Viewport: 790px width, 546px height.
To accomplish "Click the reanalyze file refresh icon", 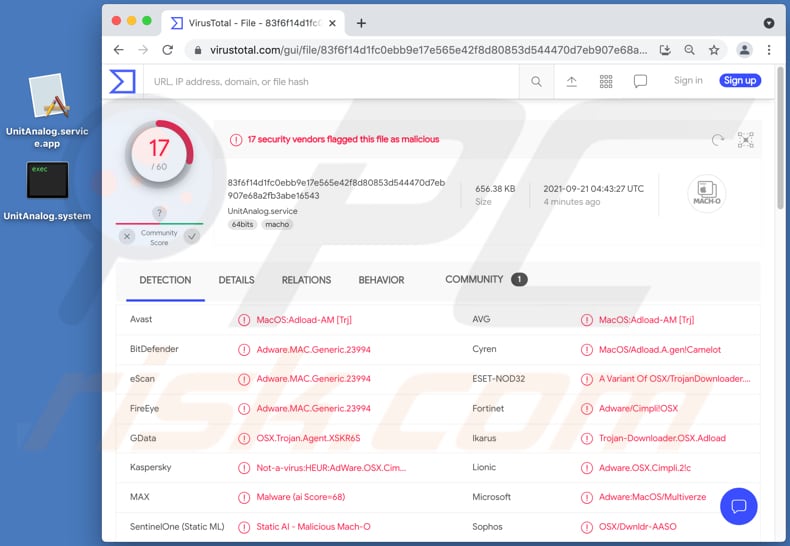I will pyautogui.click(x=718, y=140).
